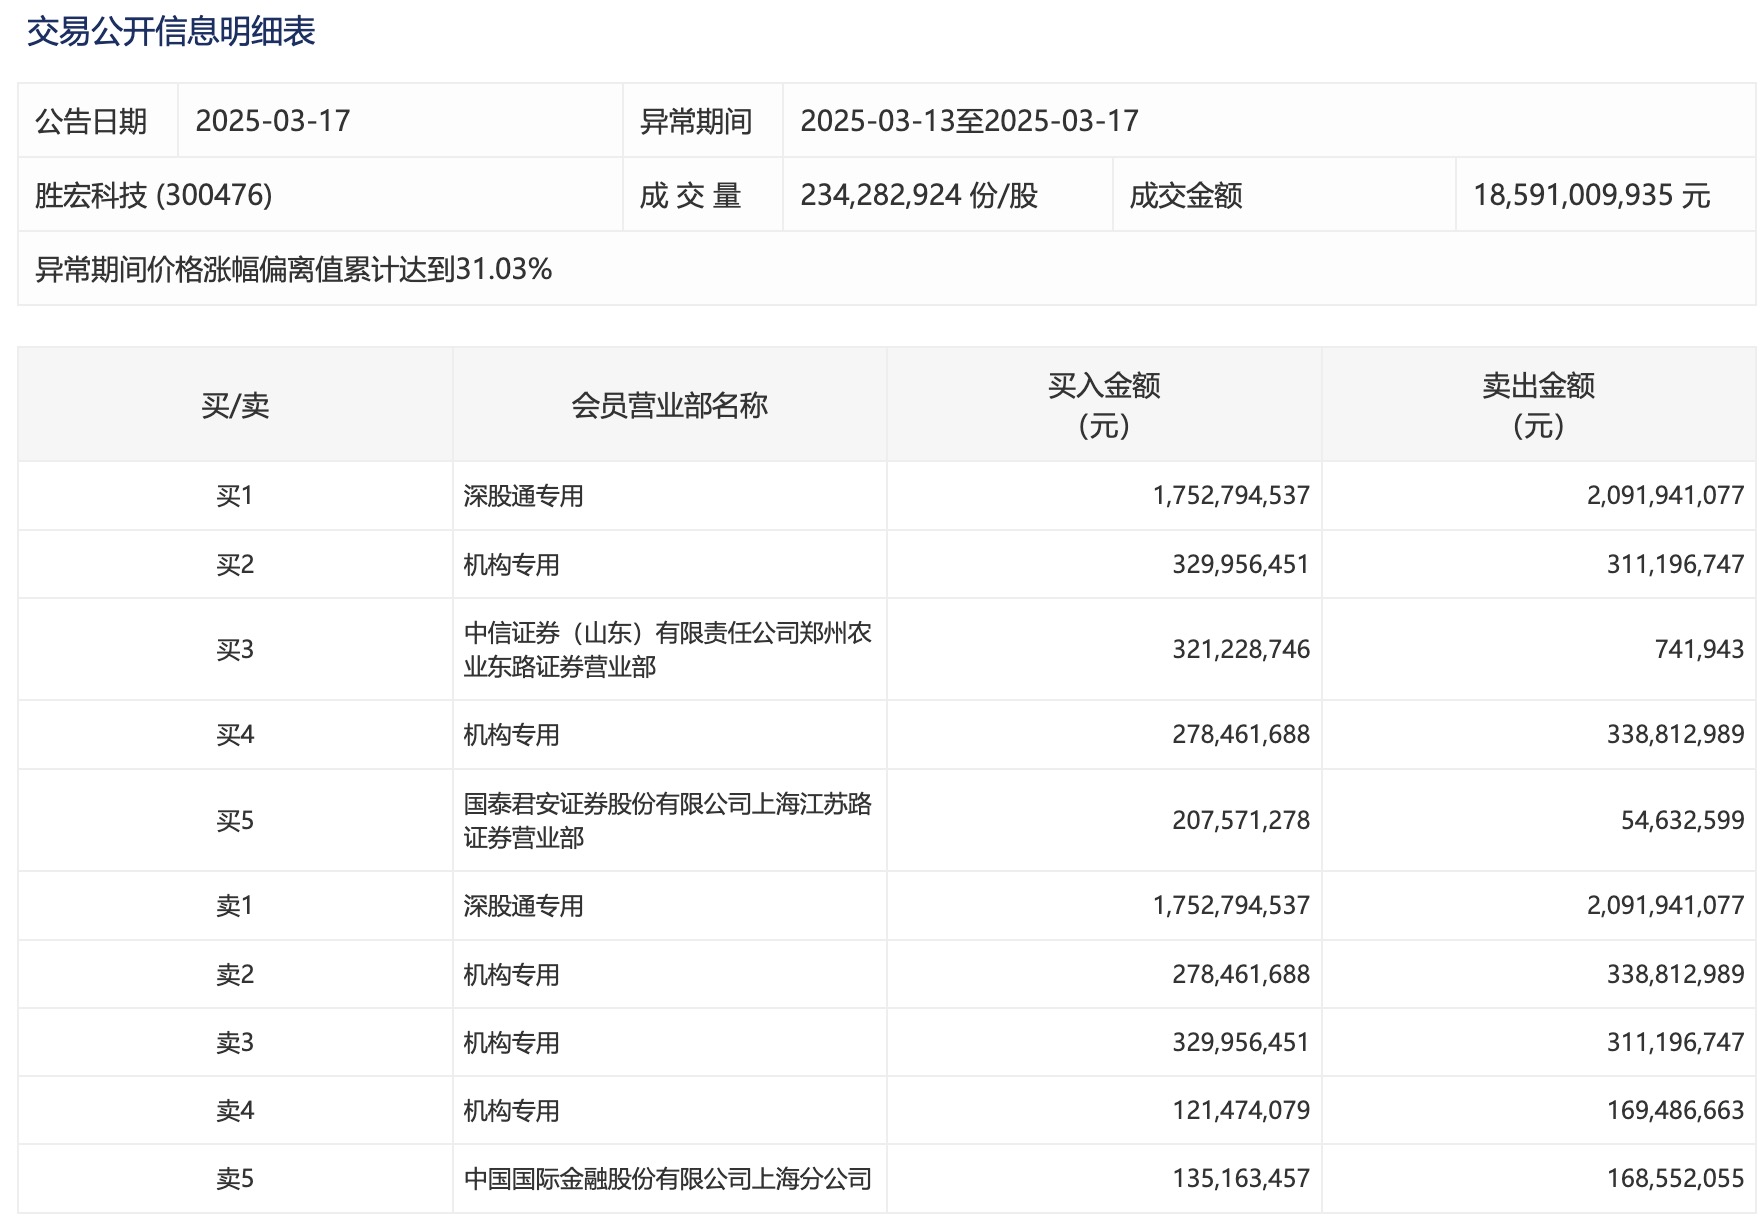Viewport: 1762px width, 1230px height.
Task: Click the 卖5 row label
Action: (x=235, y=1179)
